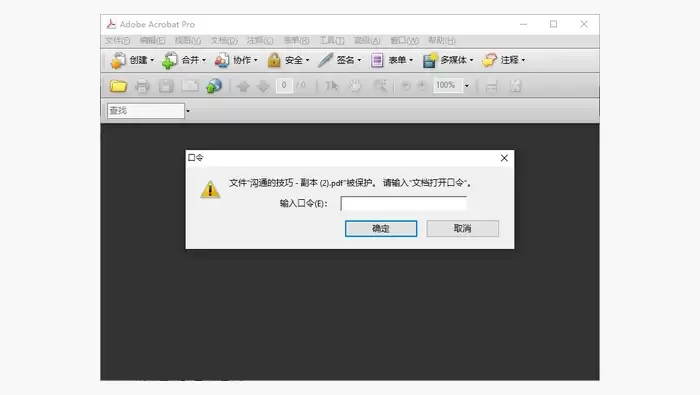Go to previous page with up arrow

[243, 86]
